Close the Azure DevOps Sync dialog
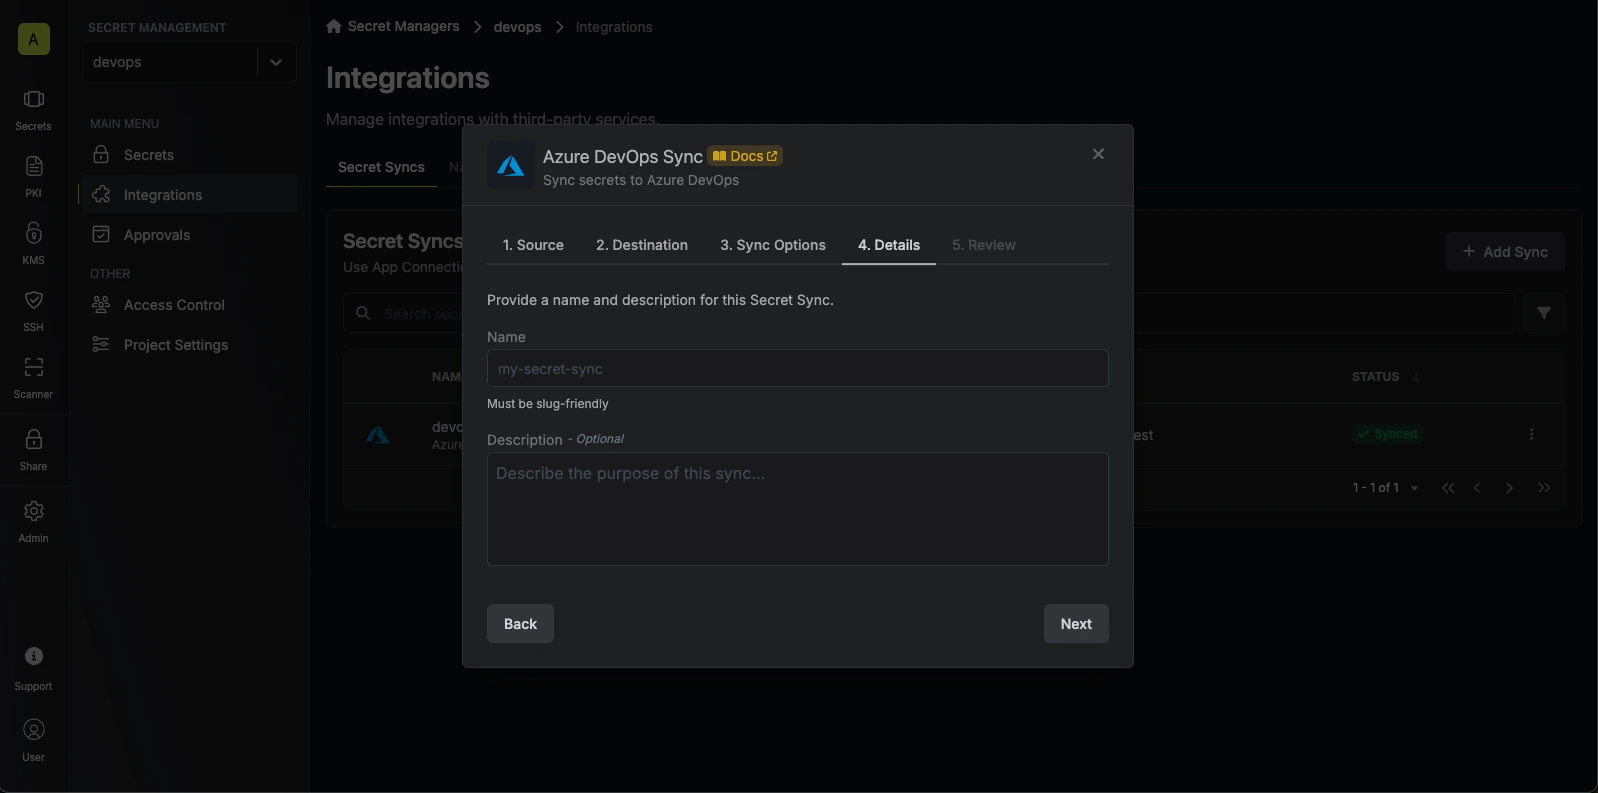The height and width of the screenshot is (793, 1598). pyautogui.click(x=1098, y=154)
